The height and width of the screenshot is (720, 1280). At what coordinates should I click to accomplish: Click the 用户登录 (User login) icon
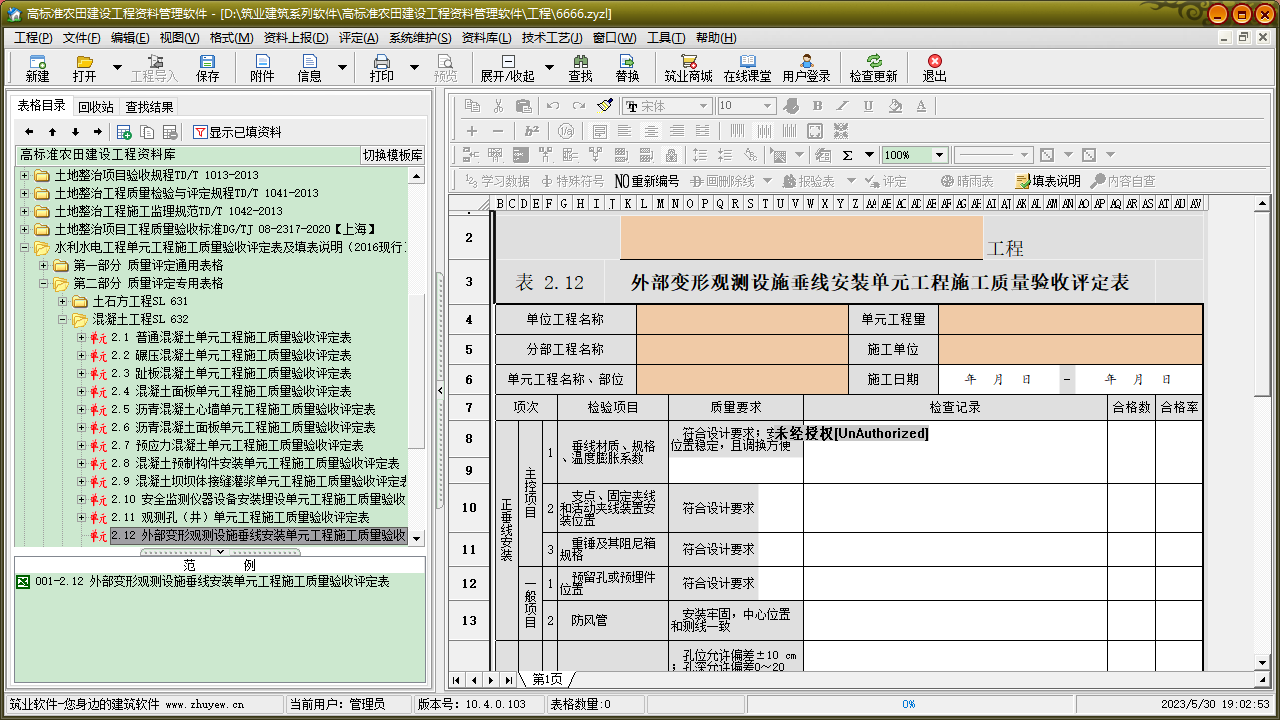pos(806,67)
